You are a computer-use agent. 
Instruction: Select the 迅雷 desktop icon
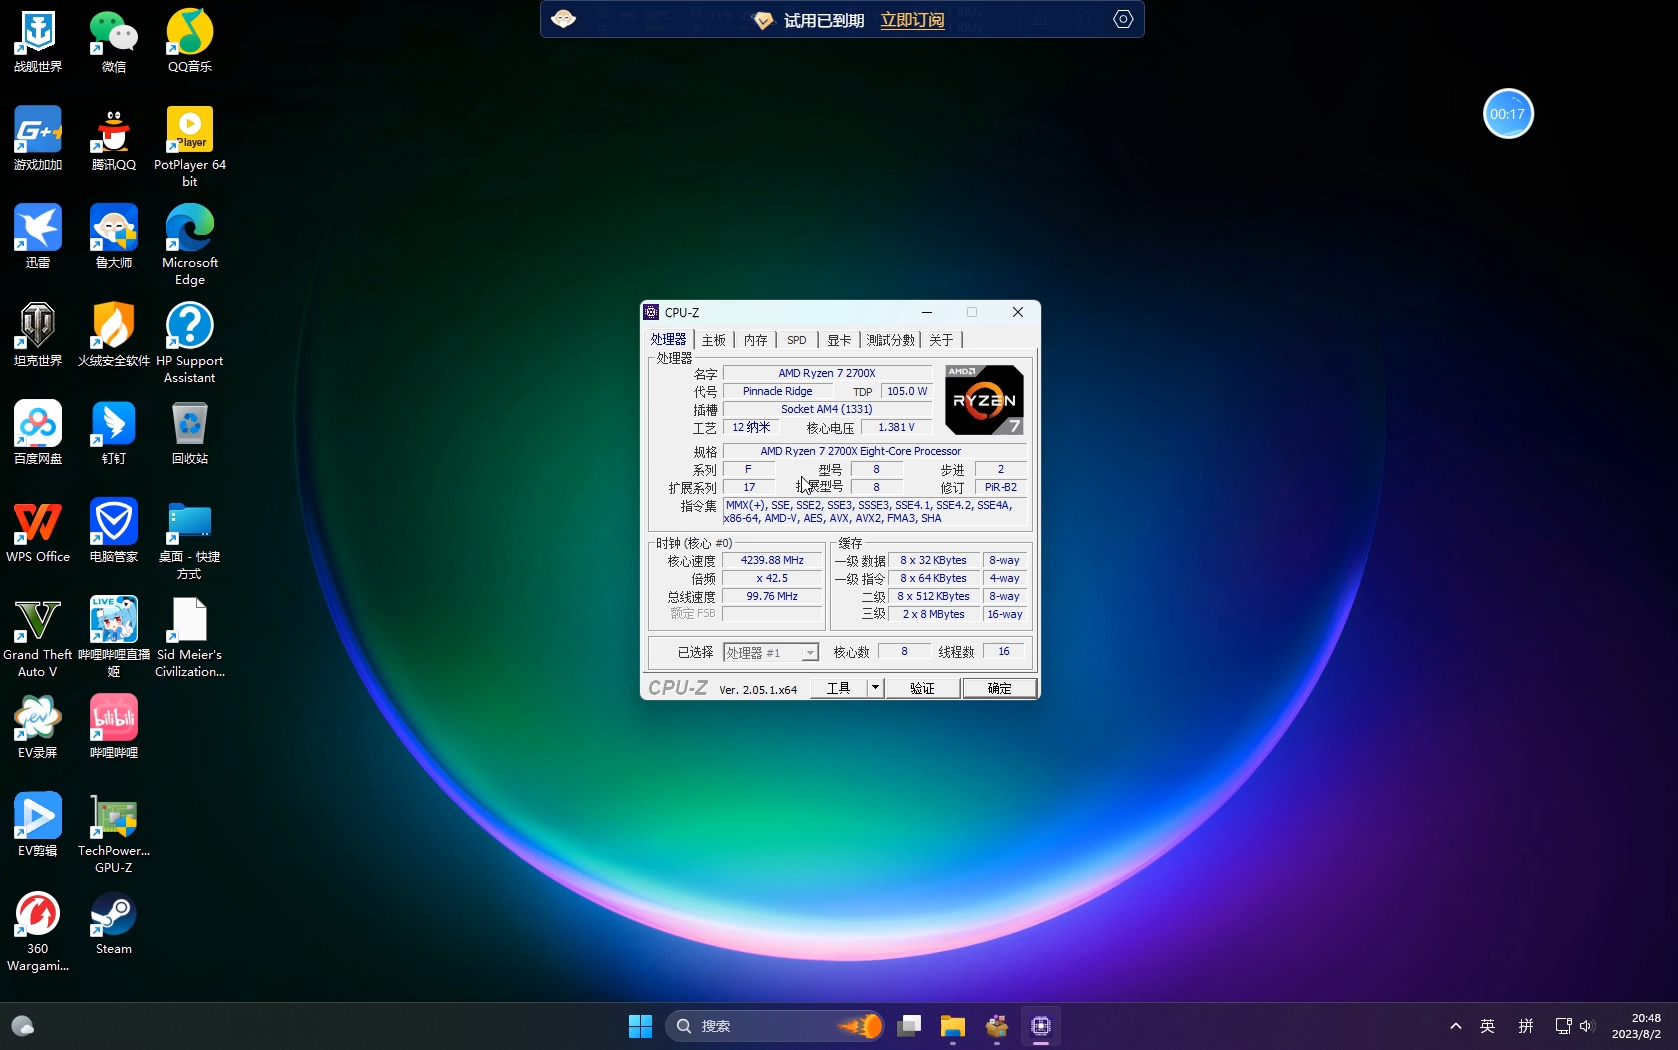click(x=38, y=236)
